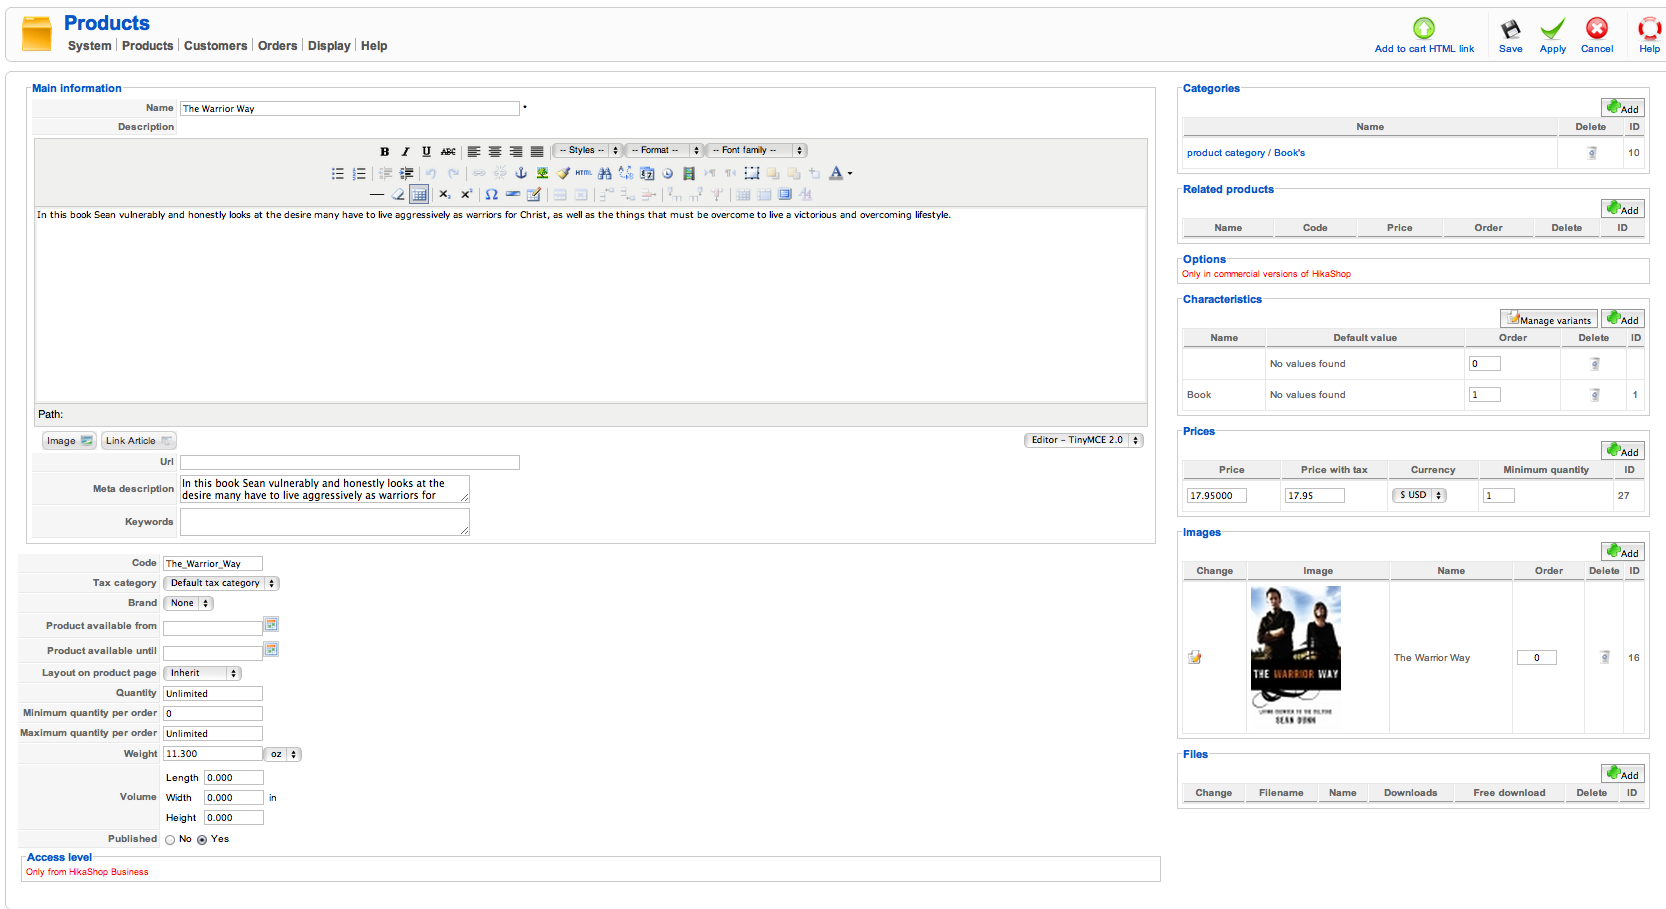Open the Font family dropdown
This screenshot has width=1666, height=909.
point(756,151)
